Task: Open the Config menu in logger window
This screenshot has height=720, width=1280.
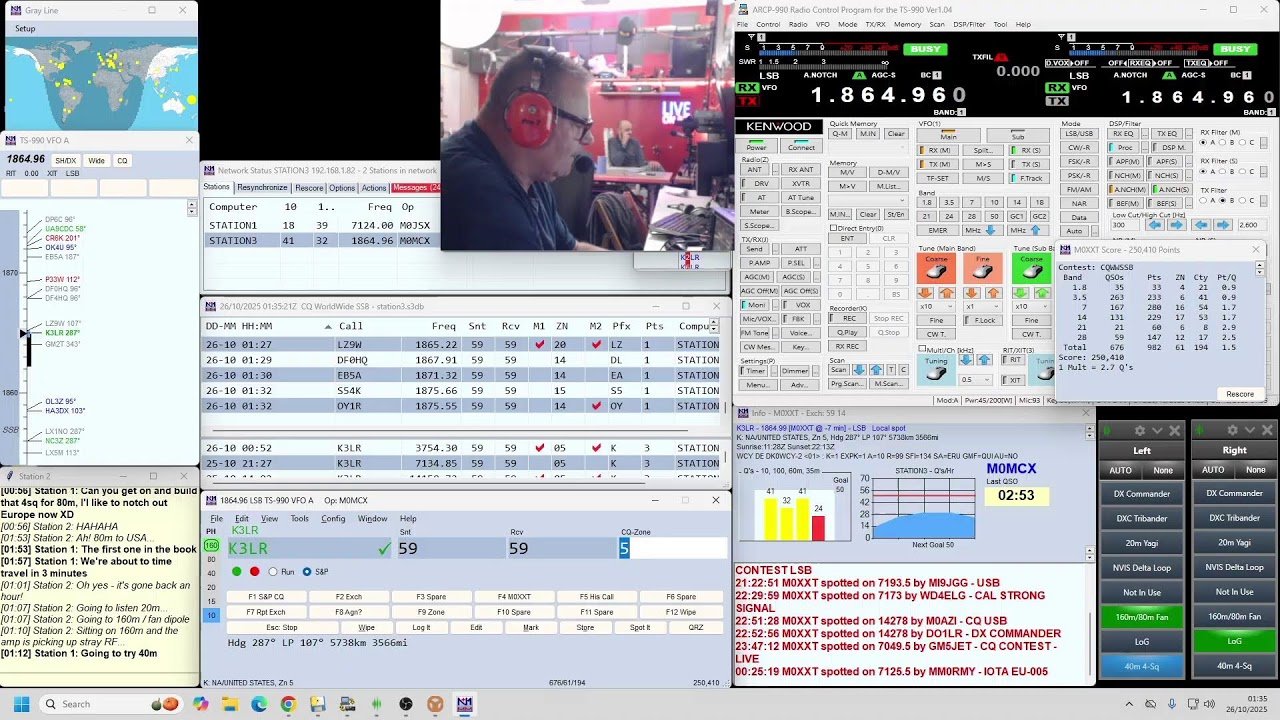Action: (332, 519)
